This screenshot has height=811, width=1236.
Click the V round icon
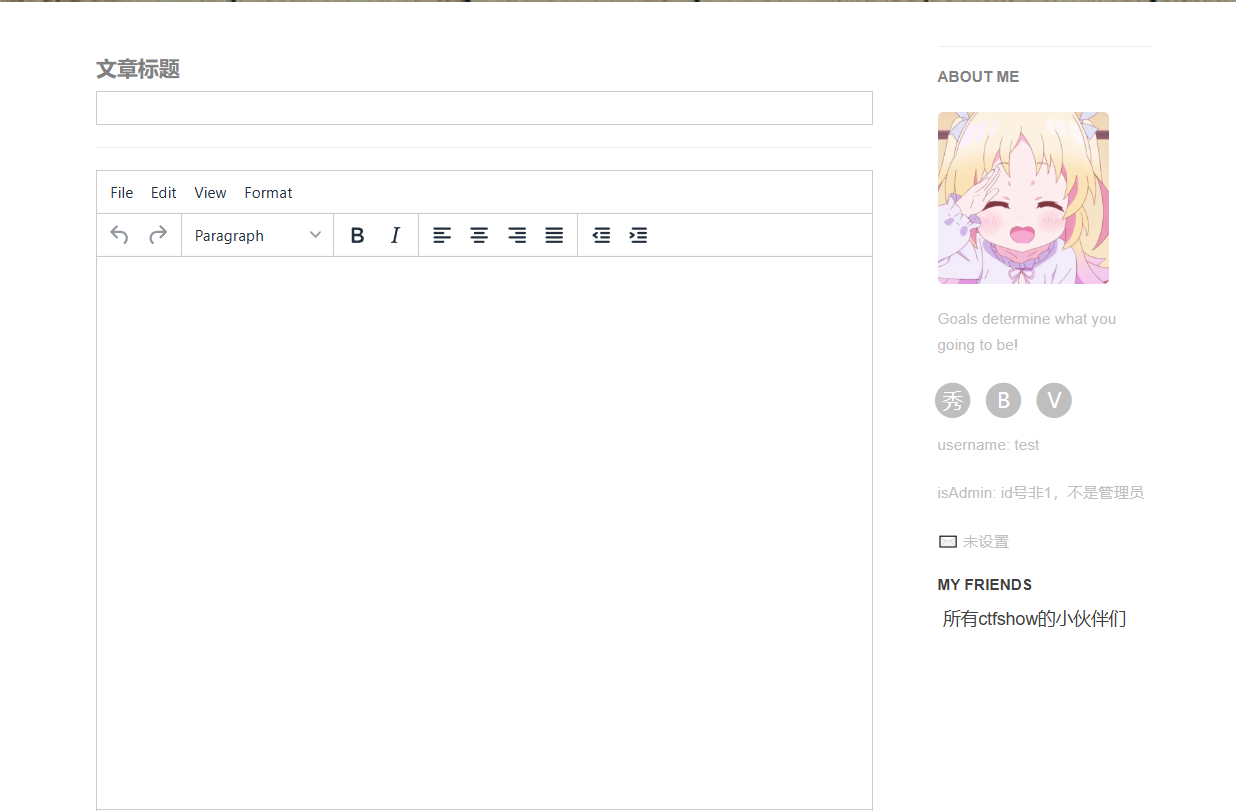coord(1054,401)
